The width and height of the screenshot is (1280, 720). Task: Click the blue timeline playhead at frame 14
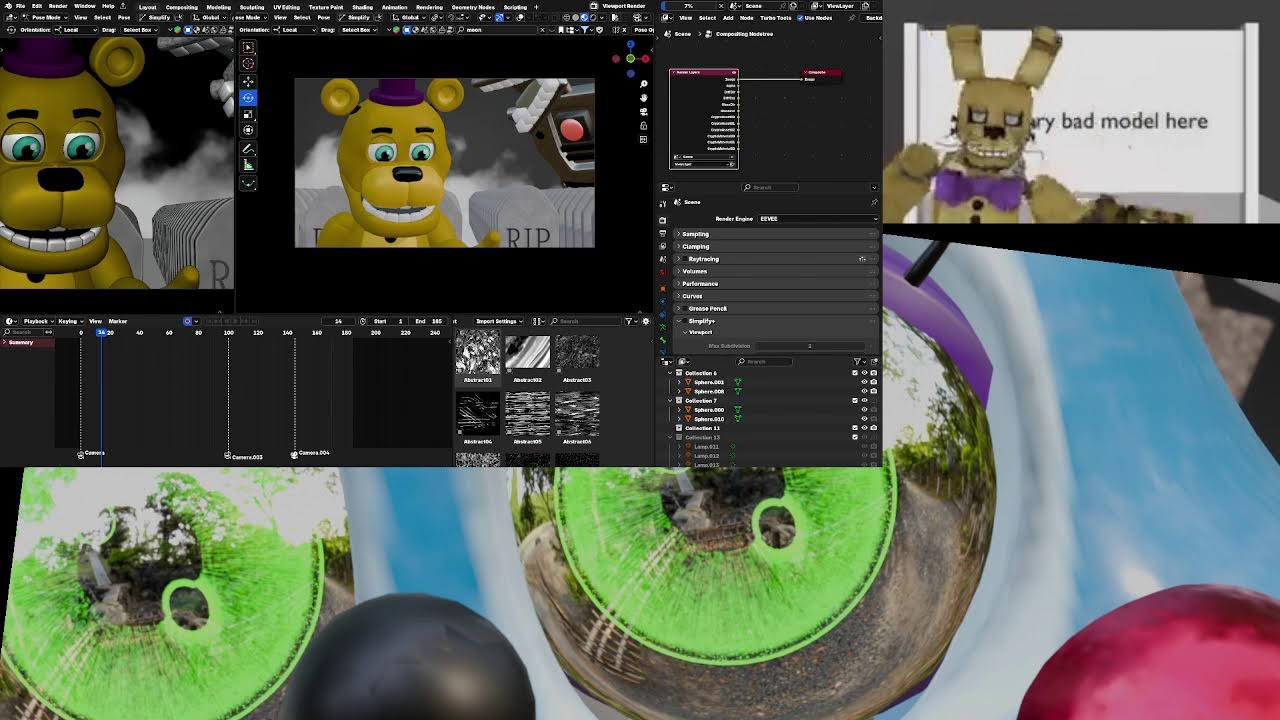[x=102, y=332]
